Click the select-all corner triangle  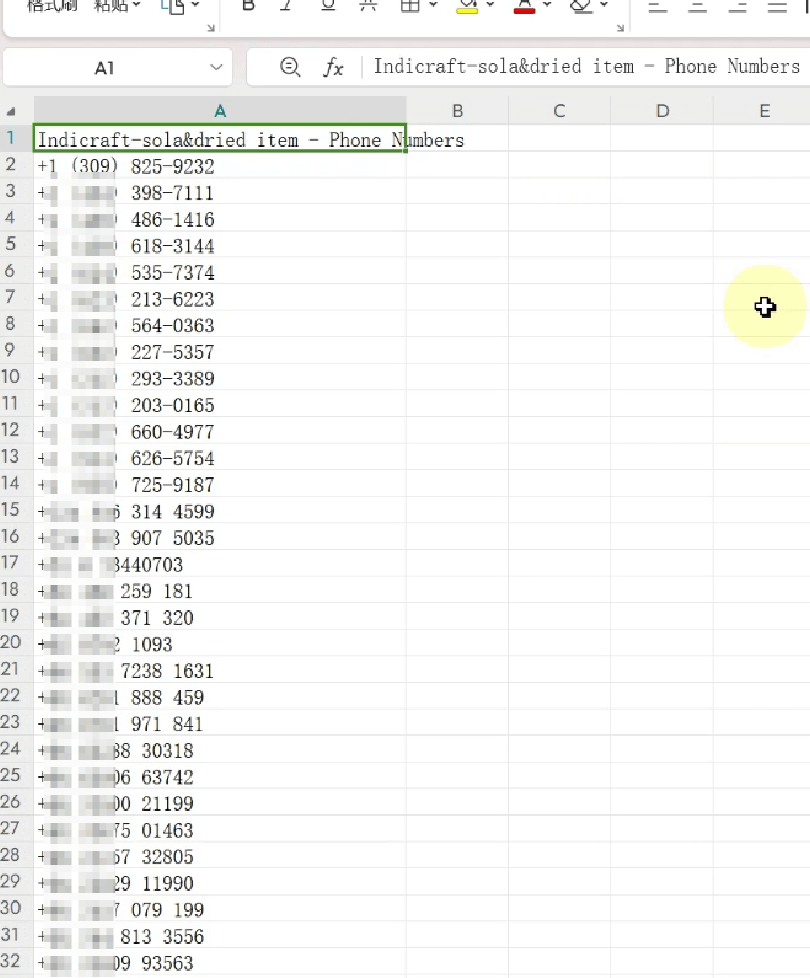(x=11, y=112)
